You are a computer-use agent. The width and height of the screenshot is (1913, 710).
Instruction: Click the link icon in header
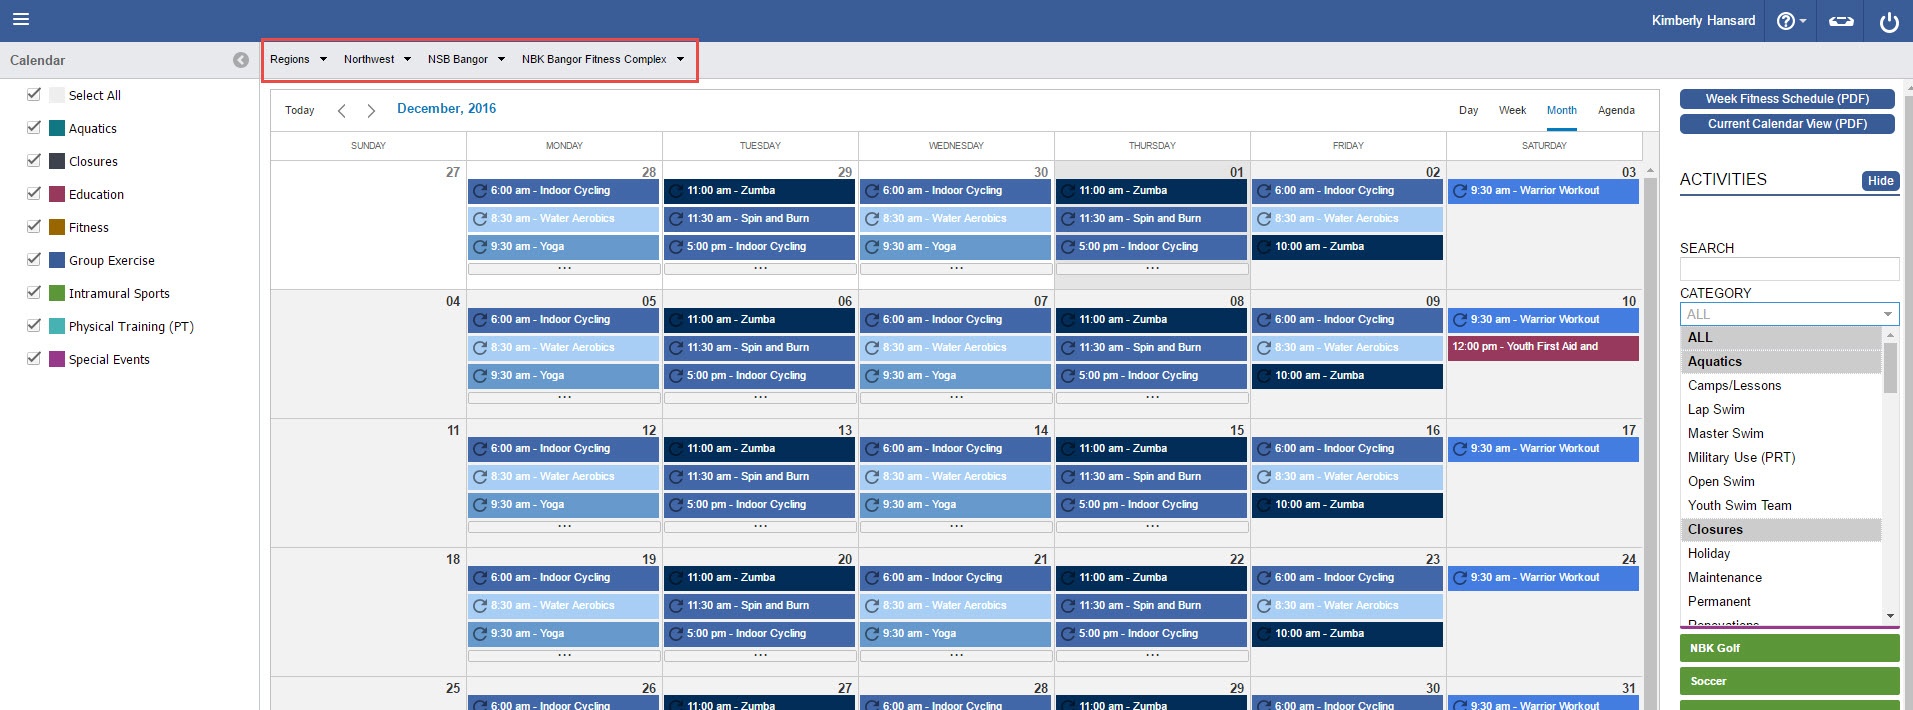[1841, 21]
